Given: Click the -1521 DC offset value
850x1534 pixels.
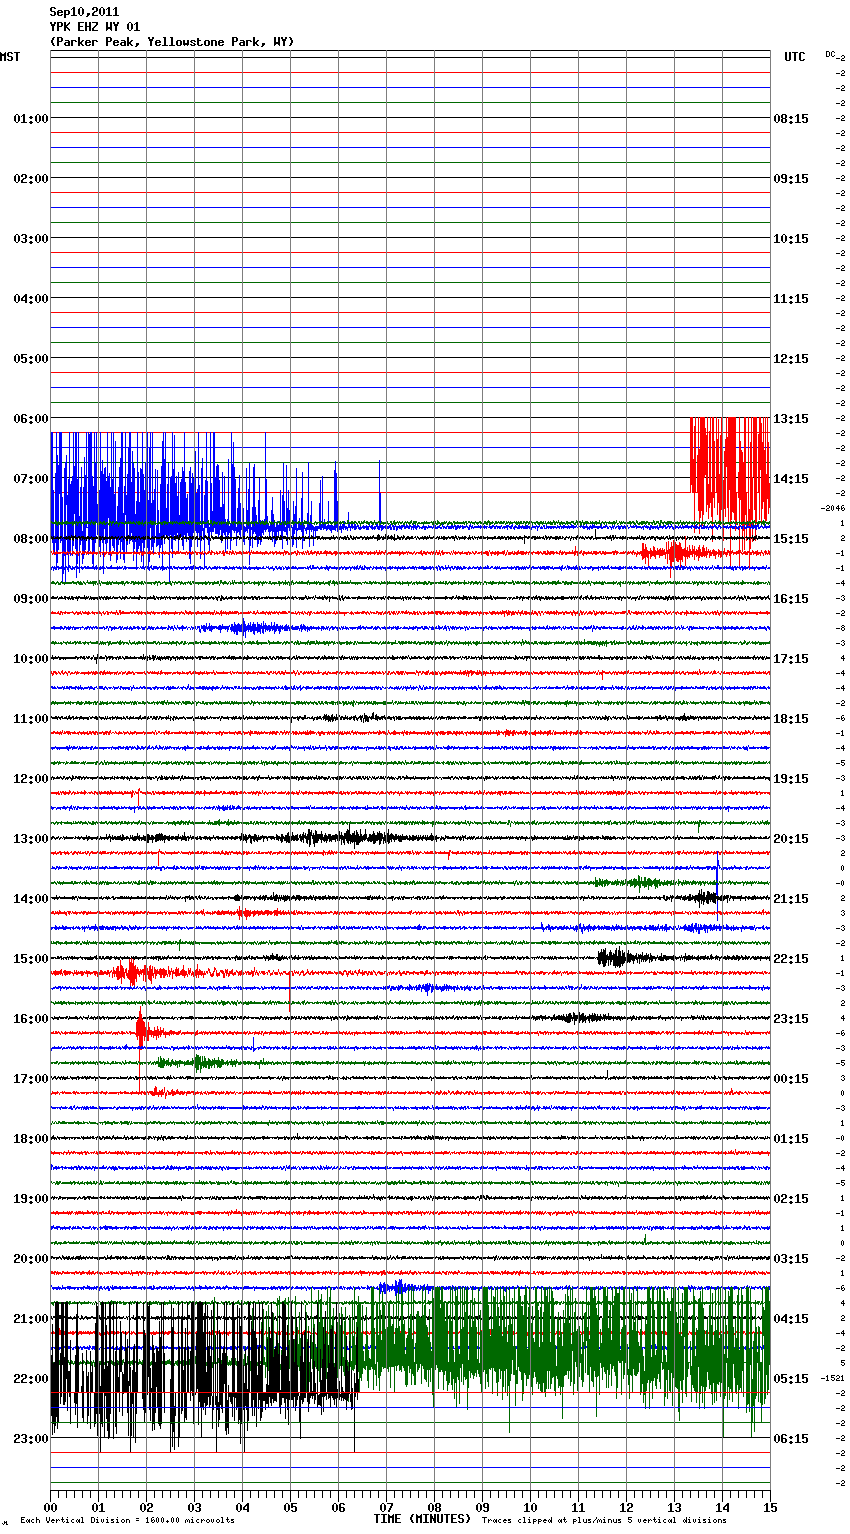Looking at the screenshot, I should click(834, 1378).
